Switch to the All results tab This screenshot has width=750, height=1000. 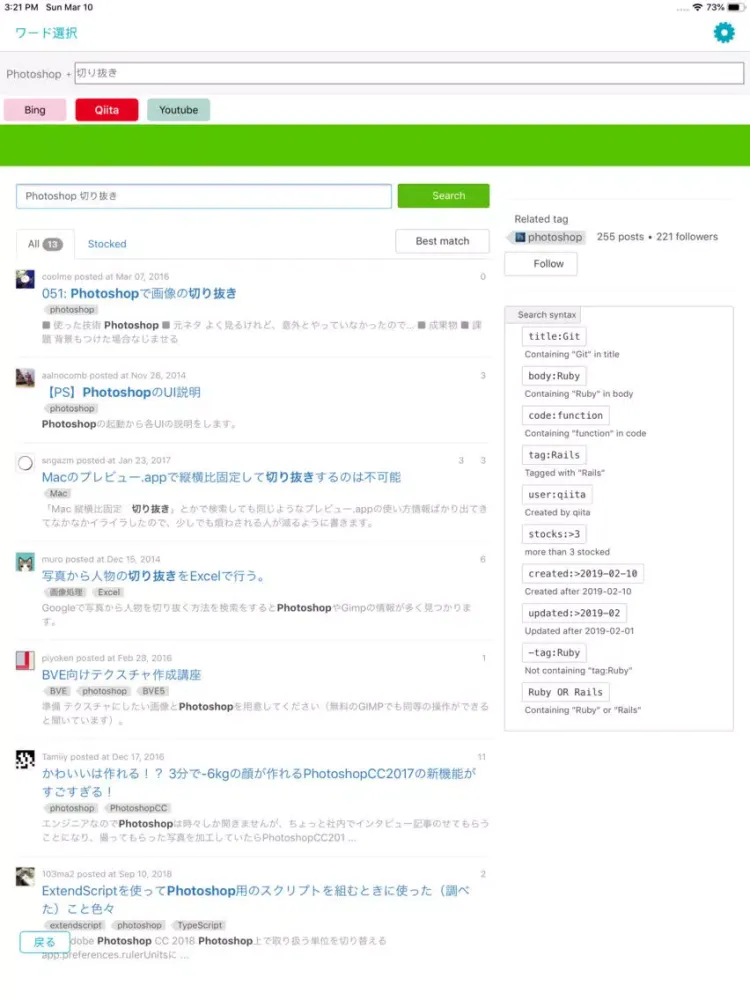45,244
